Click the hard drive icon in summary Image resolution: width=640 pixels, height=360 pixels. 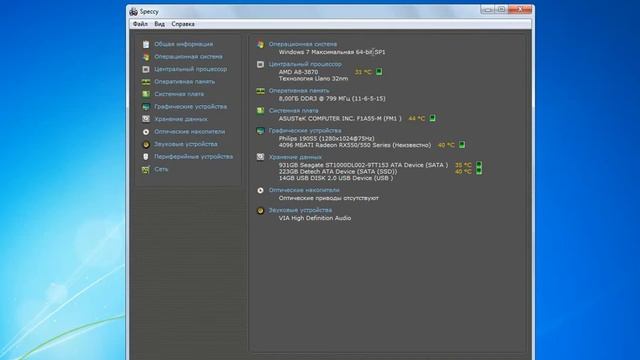(260, 157)
